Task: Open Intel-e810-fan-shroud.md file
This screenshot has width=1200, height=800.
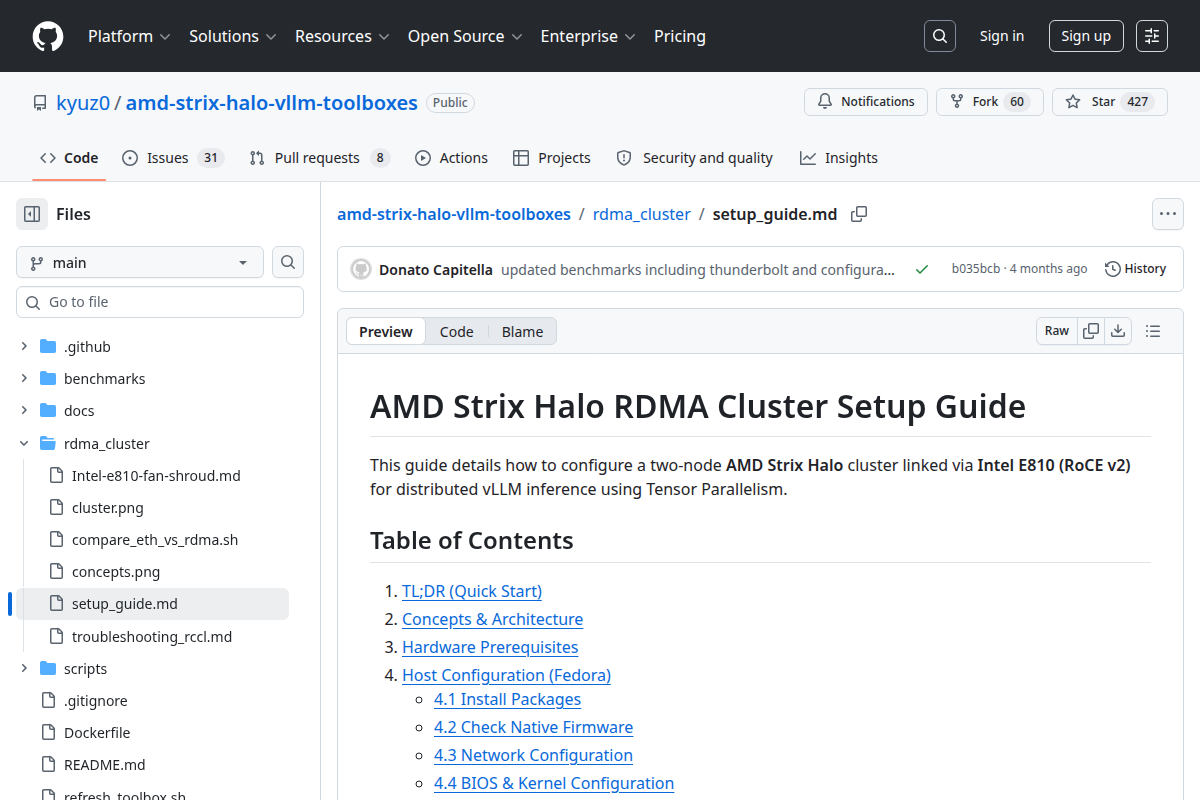Action: click(x=156, y=476)
